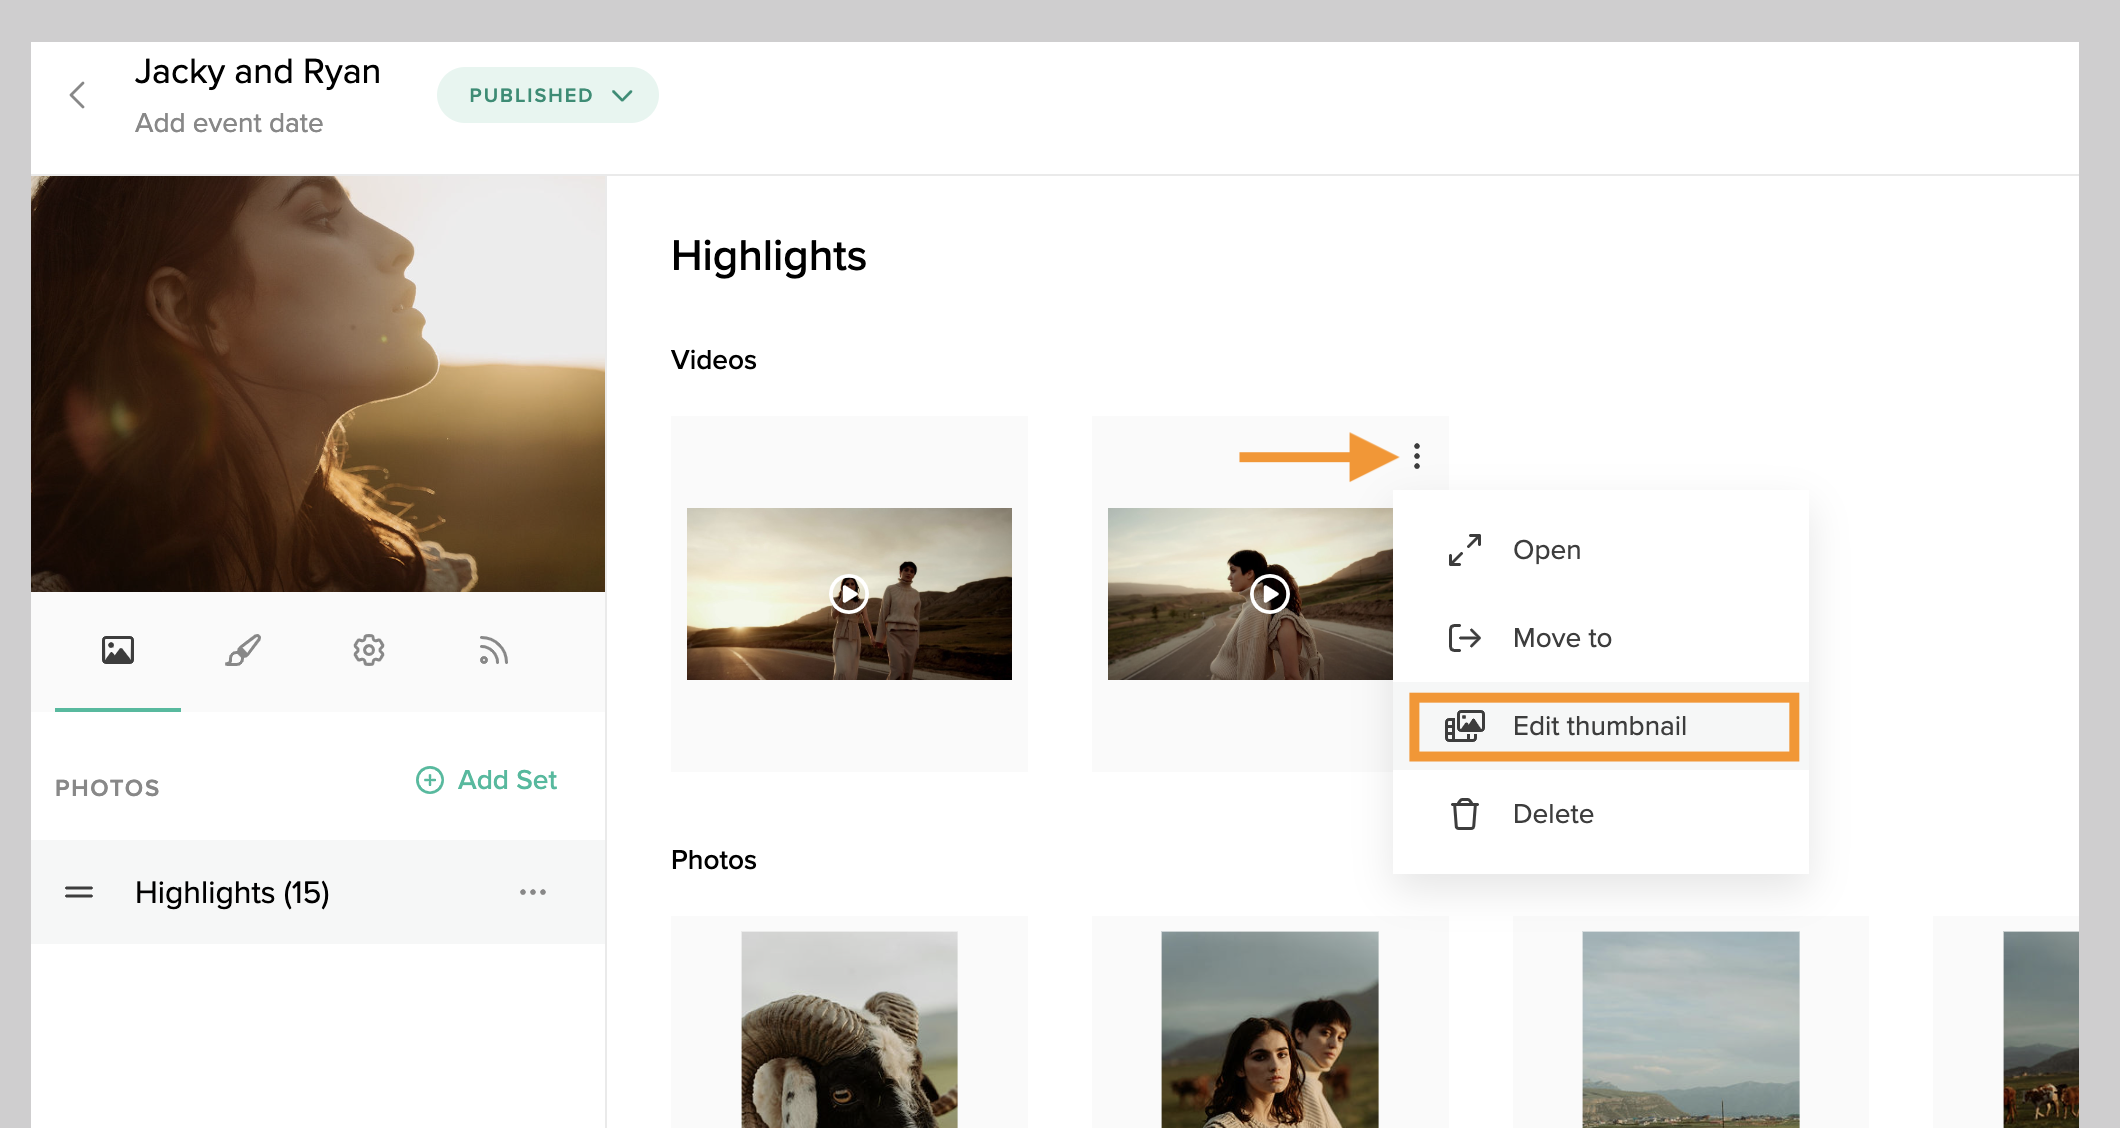Choose Move to from context menu

tap(1561, 638)
